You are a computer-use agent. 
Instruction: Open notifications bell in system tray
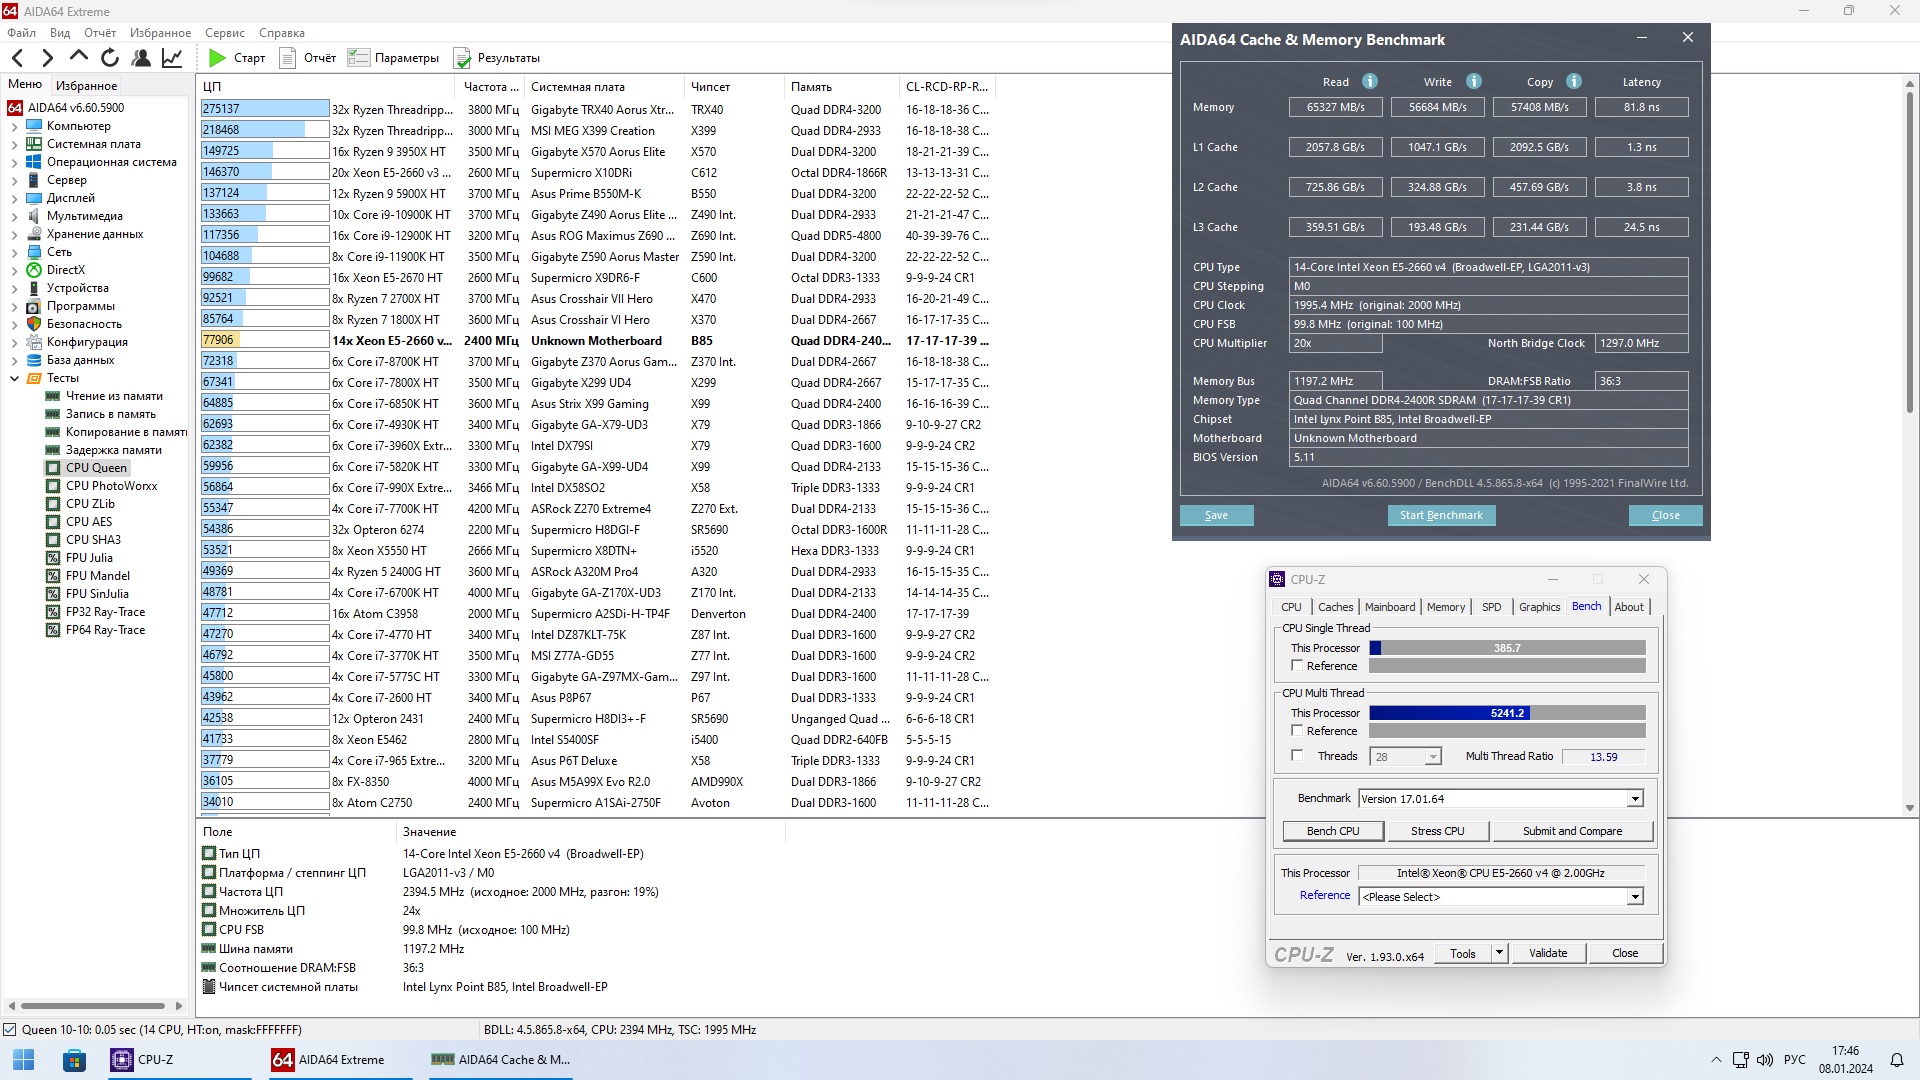coord(1897,1060)
